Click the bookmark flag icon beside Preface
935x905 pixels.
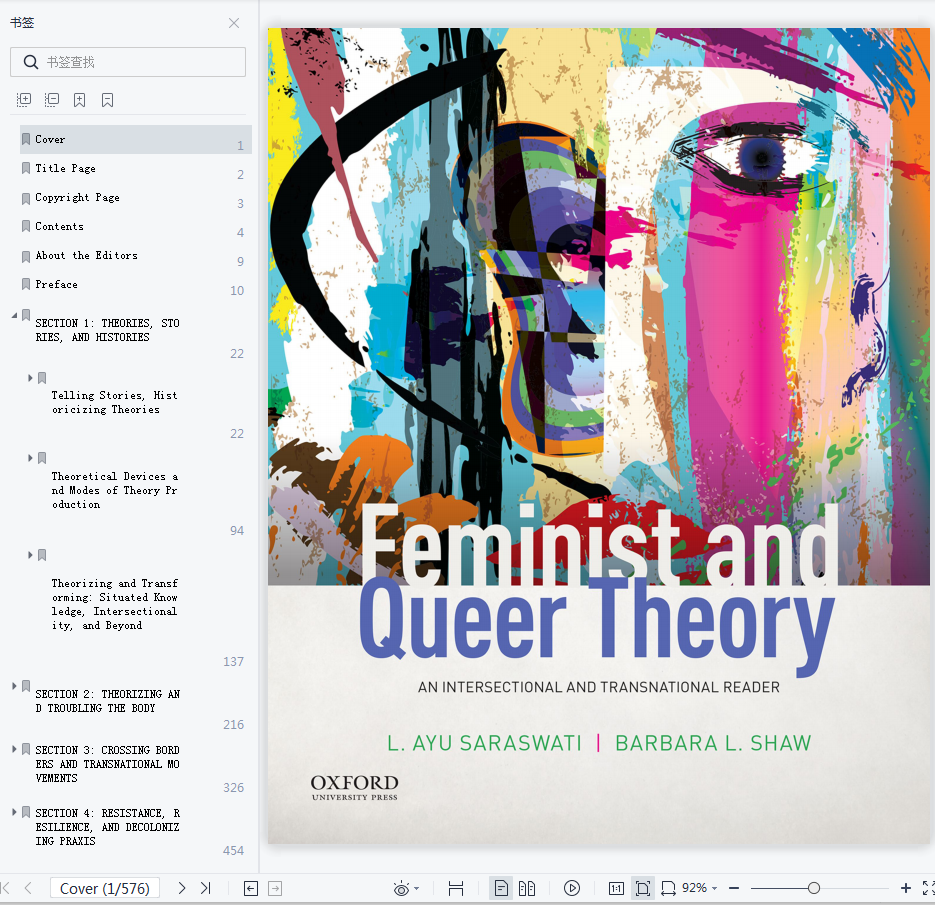26,284
